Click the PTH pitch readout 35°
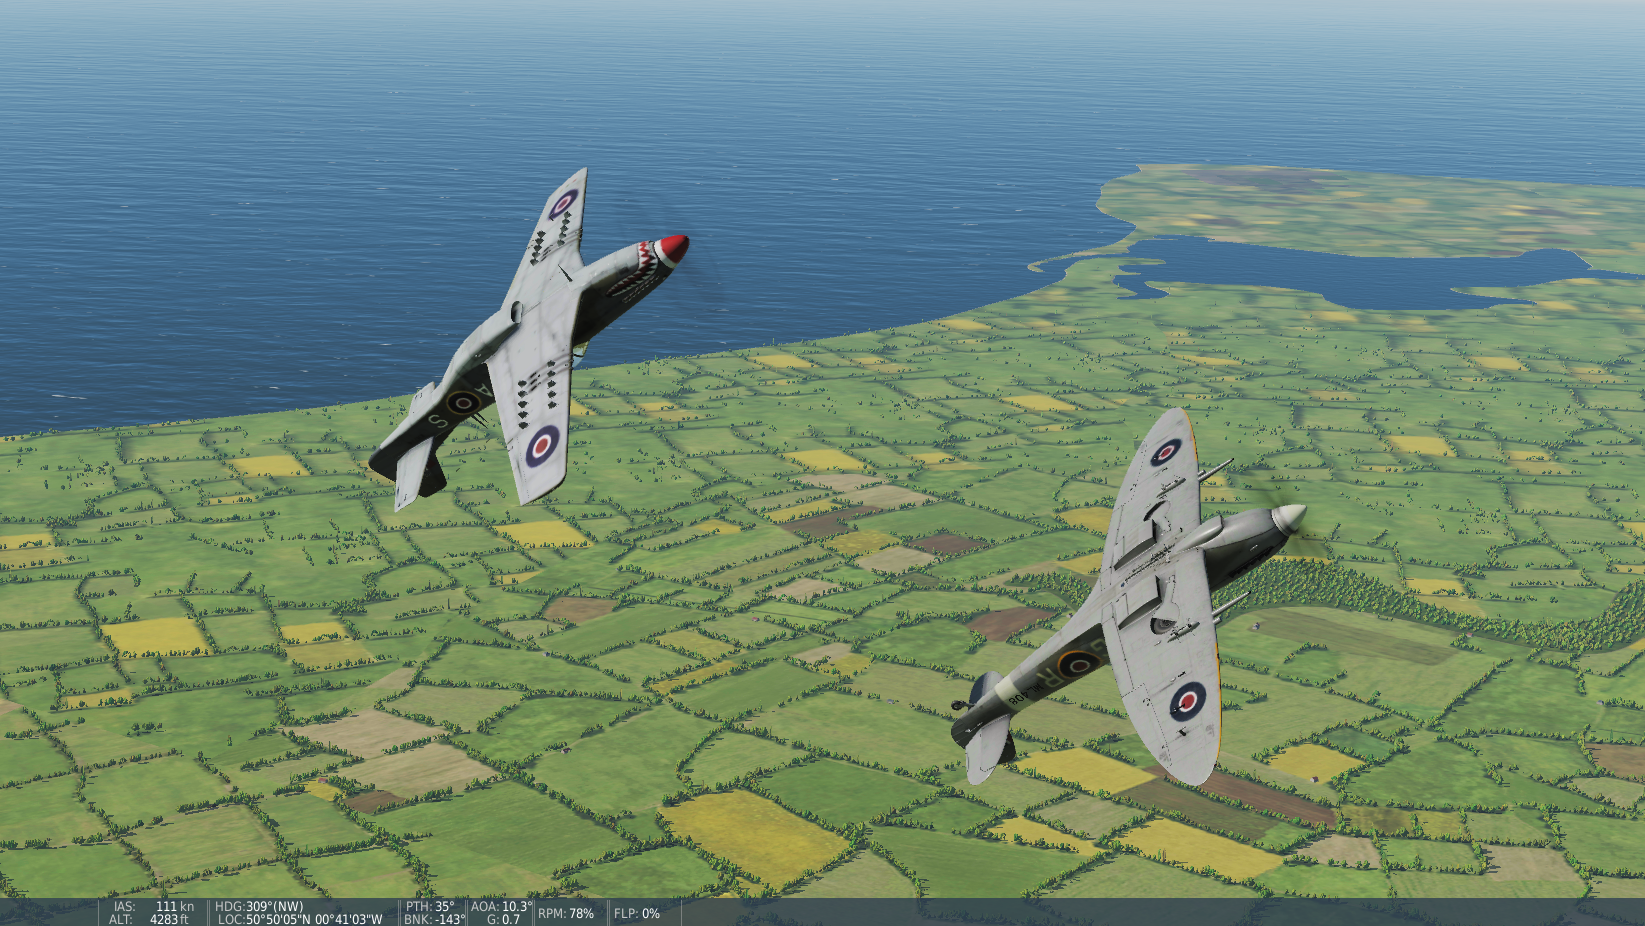The height and width of the screenshot is (926, 1645). tap(430, 907)
